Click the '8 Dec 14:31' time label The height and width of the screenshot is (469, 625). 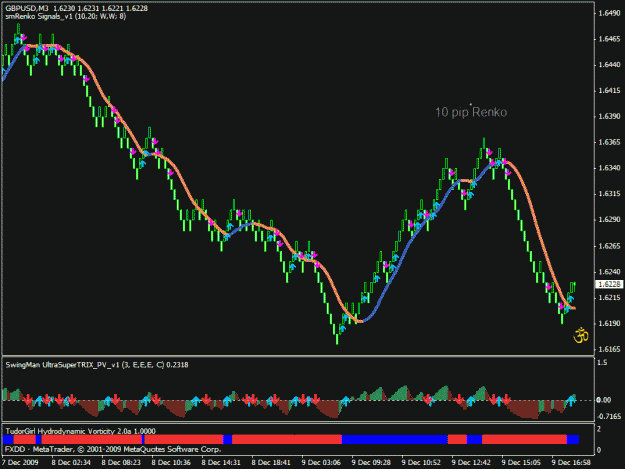click(x=221, y=463)
